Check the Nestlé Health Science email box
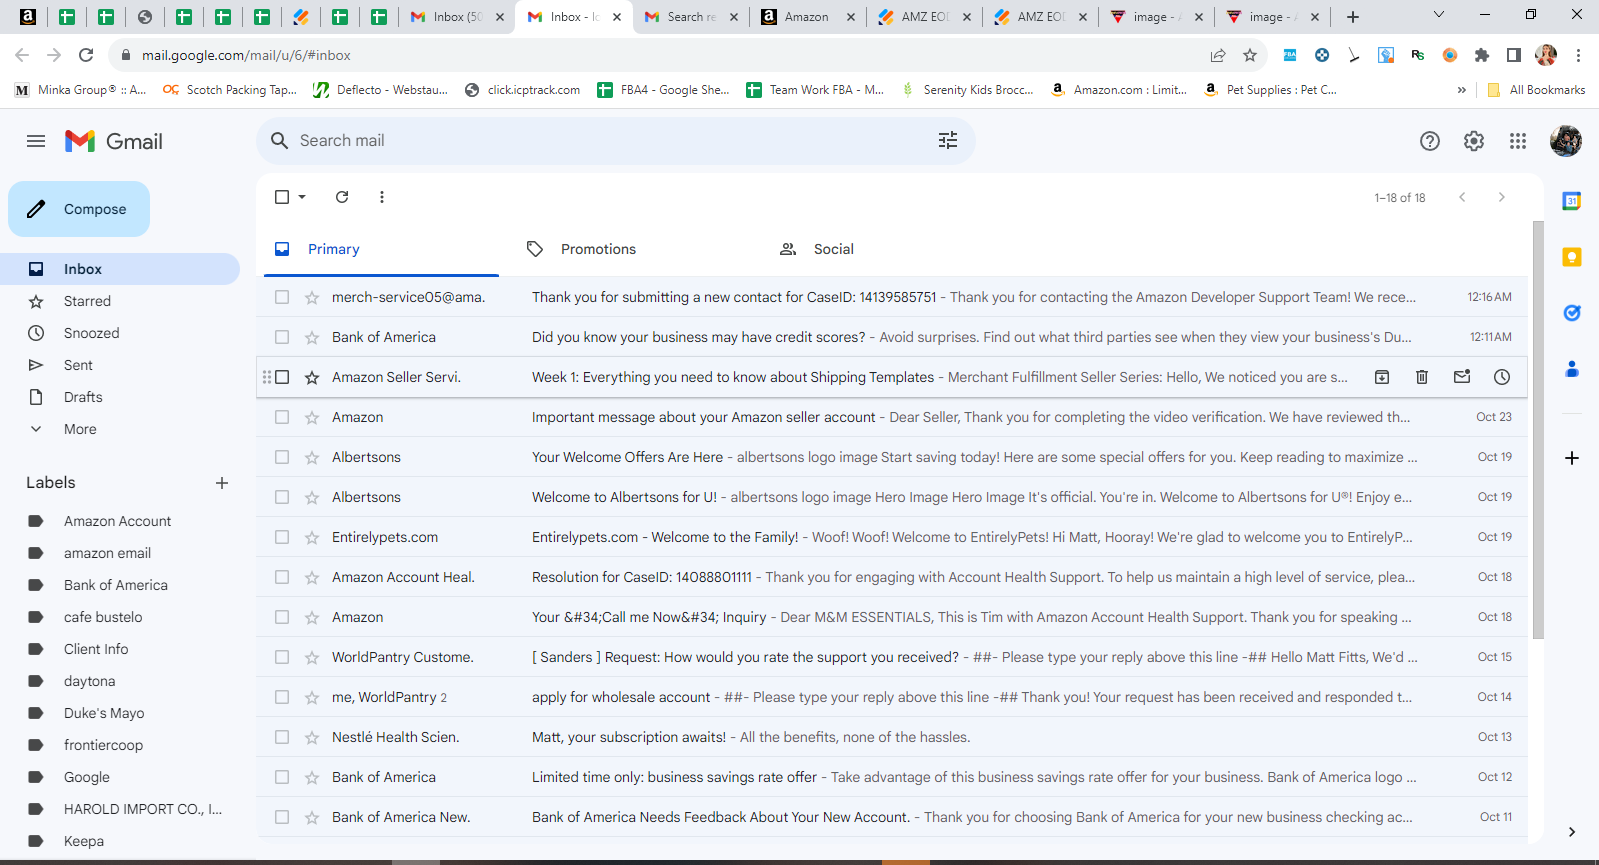 [x=282, y=737]
